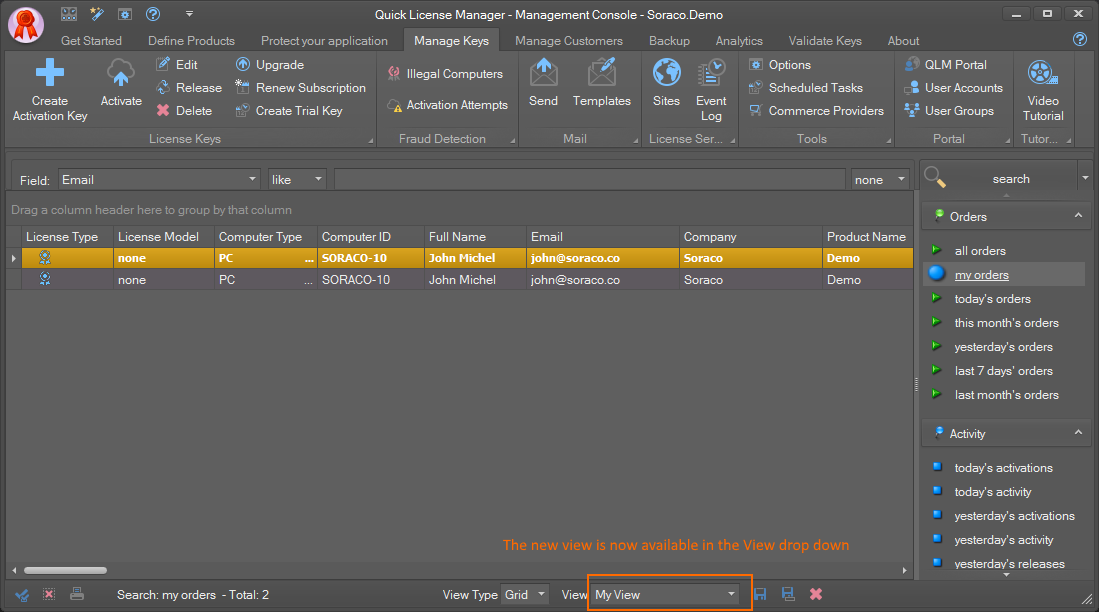Edit the selected license key

click(x=177, y=64)
